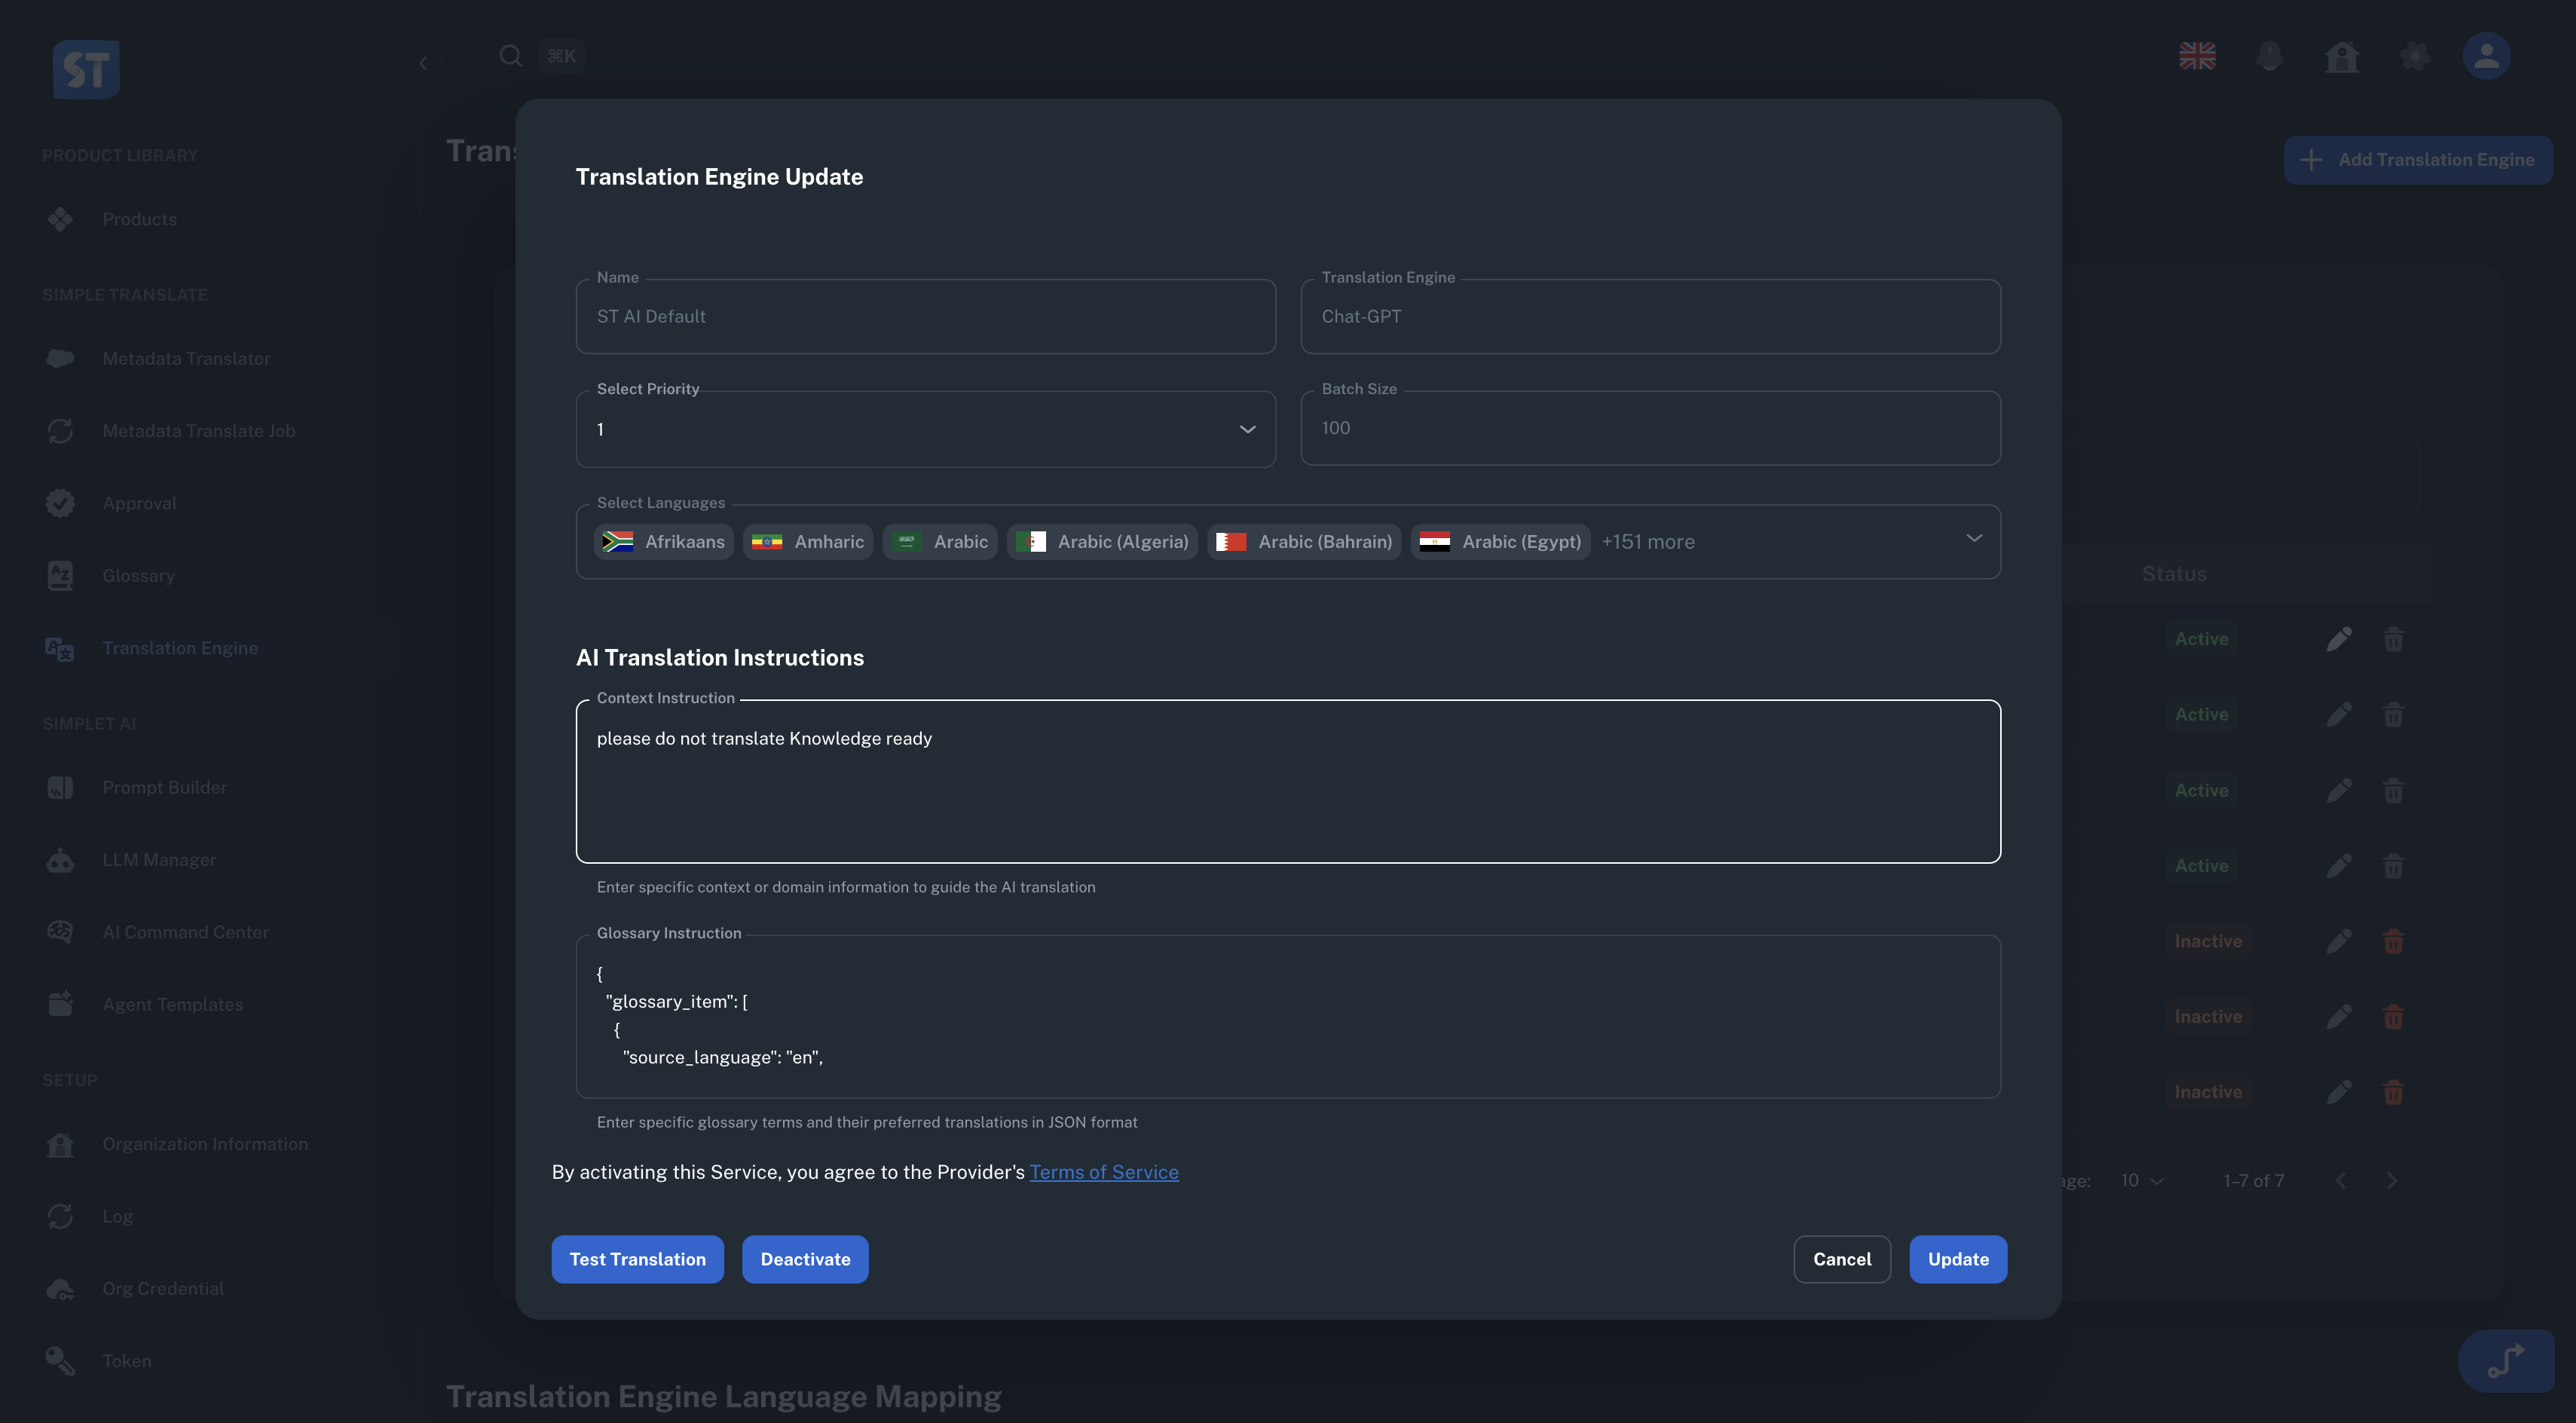This screenshot has width=2576, height=1423.
Task: Click the trash icon on an Inactive engine row
Action: pos(2394,941)
